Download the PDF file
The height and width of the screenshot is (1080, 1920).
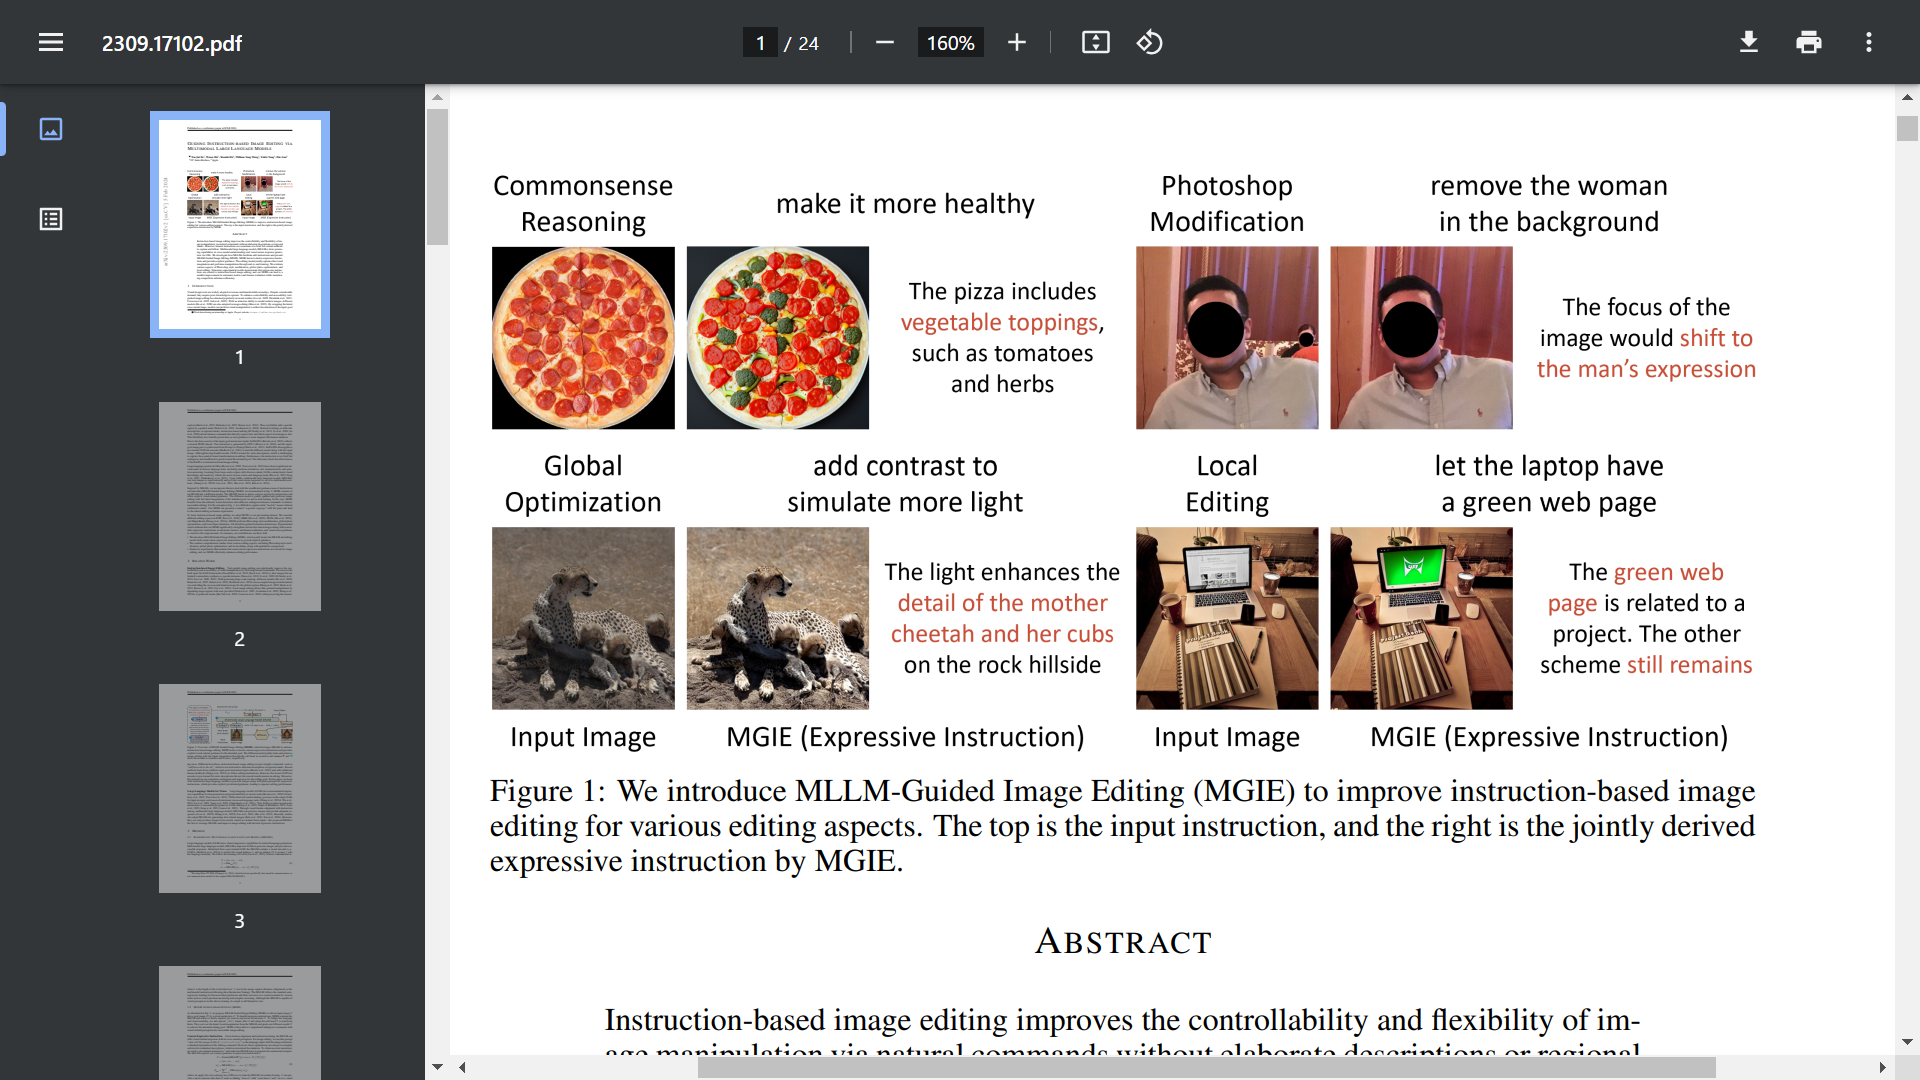[1748, 43]
